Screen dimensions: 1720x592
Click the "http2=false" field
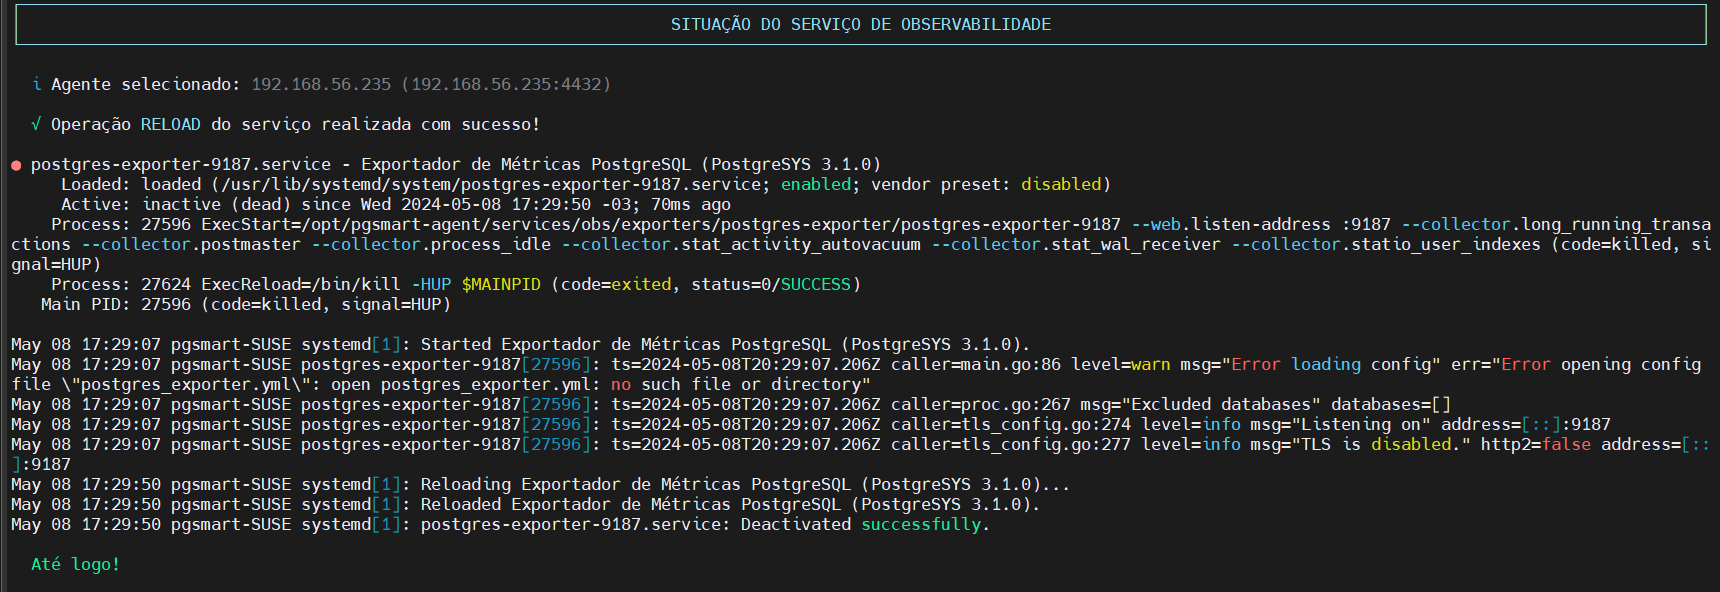click(x=1536, y=444)
